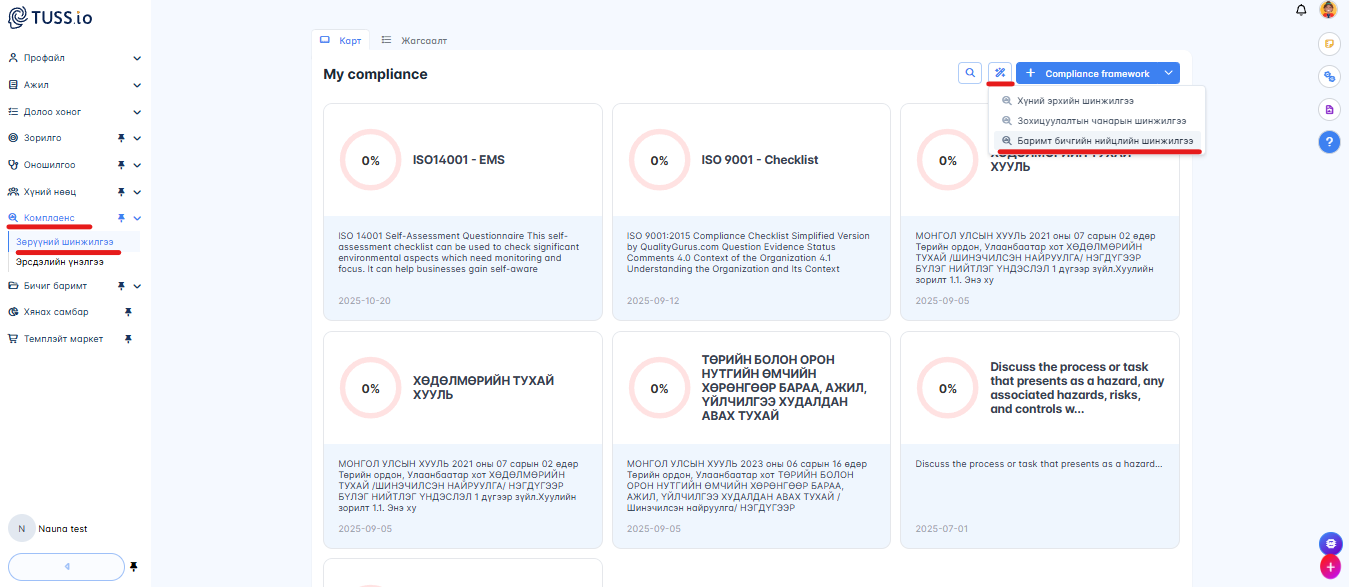Click the blue gears icon on right rail
The image size is (1349, 587).
1329,76
